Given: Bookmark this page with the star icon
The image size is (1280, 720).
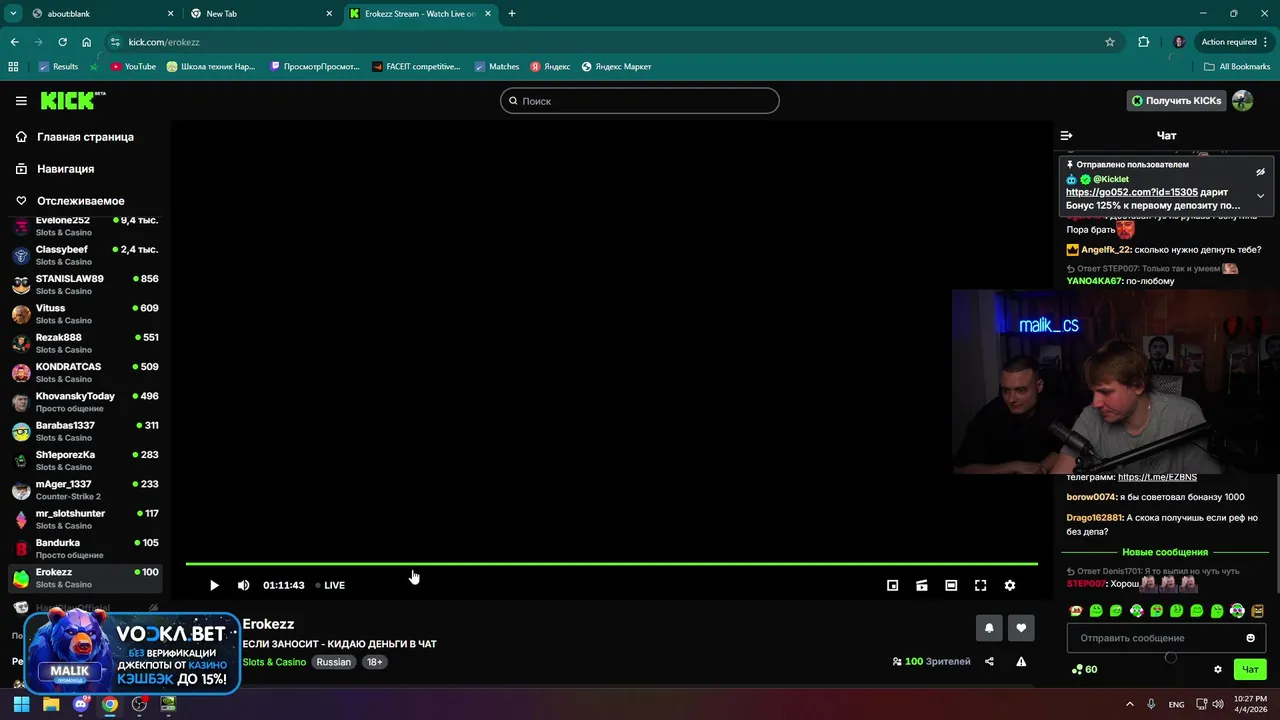Looking at the screenshot, I should 1110,42.
